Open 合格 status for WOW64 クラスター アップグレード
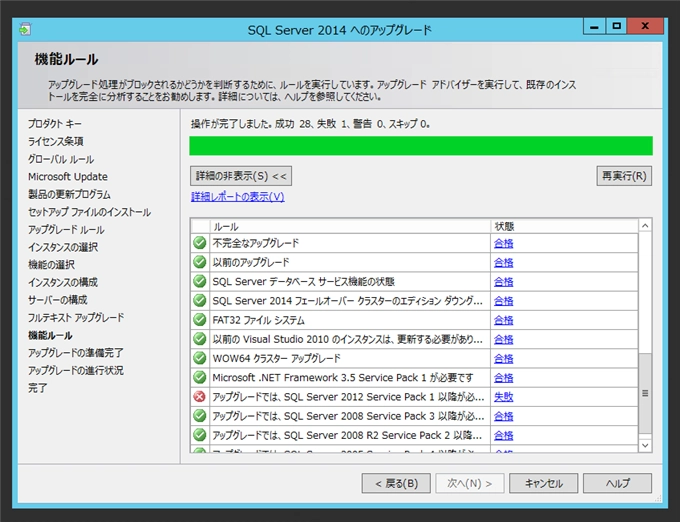The height and width of the screenshot is (522, 680). click(x=503, y=359)
